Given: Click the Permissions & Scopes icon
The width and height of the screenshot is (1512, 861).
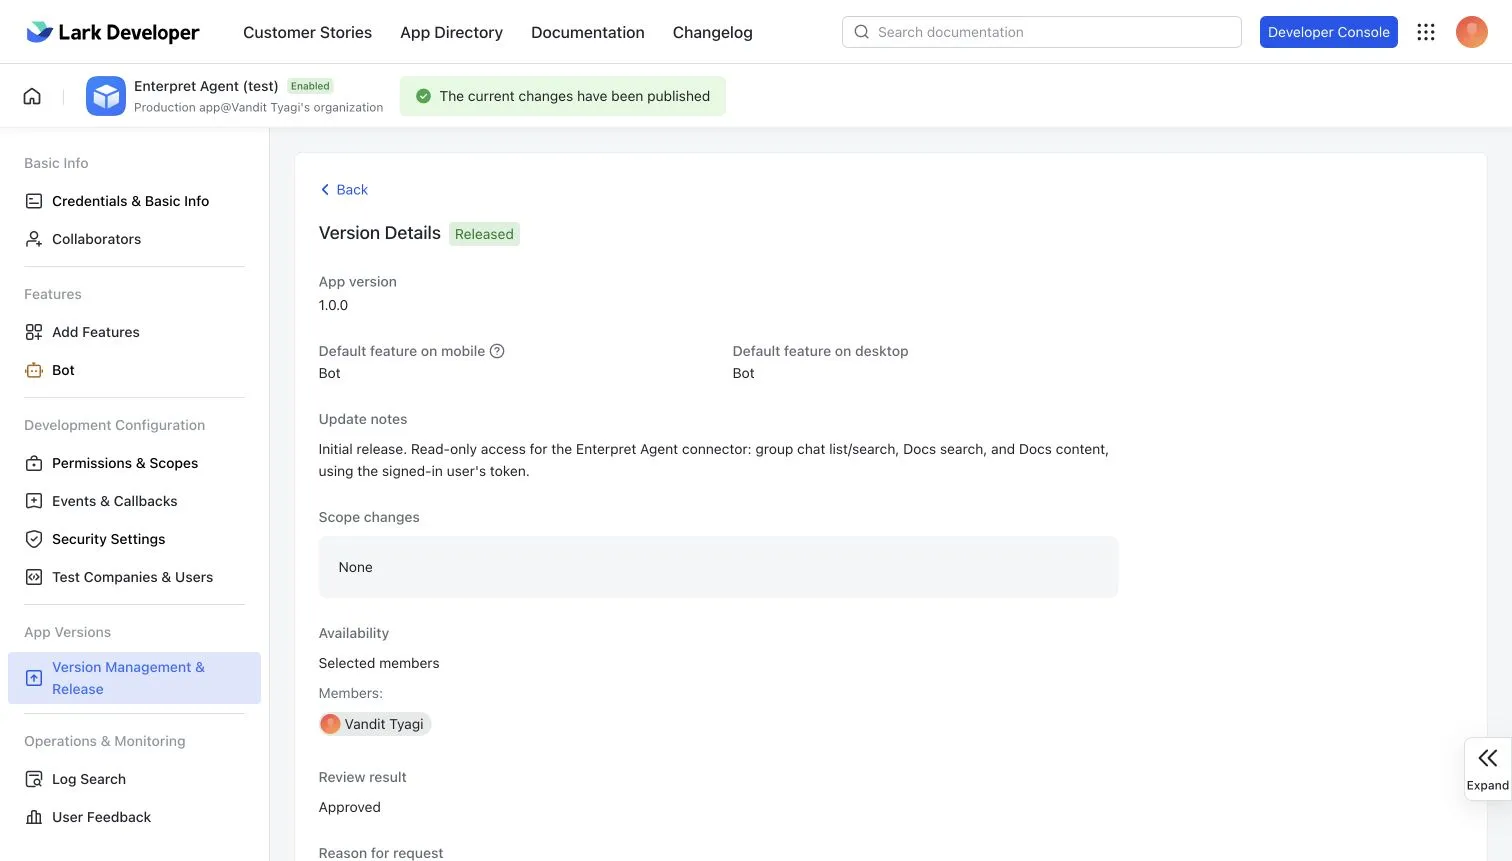Looking at the screenshot, I should tap(34, 463).
